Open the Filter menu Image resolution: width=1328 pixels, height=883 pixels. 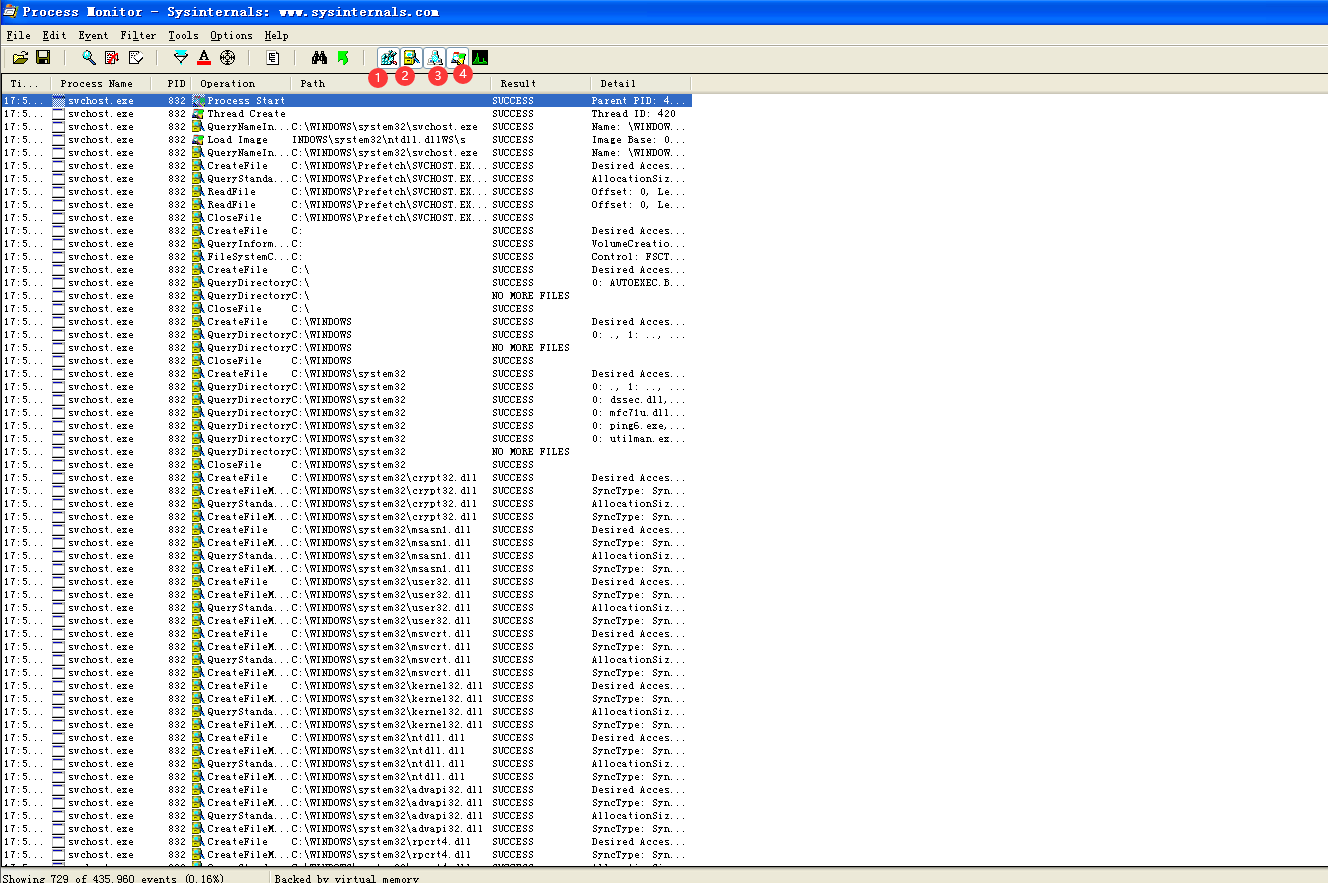[138, 35]
